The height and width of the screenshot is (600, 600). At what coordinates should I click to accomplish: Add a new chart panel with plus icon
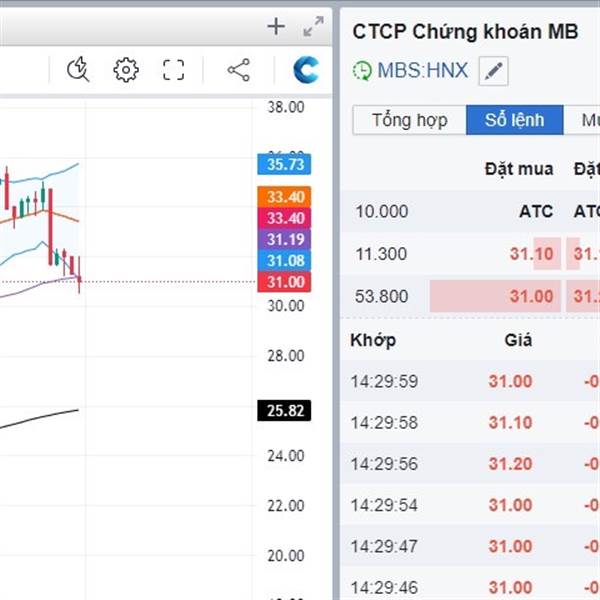(x=276, y=26)
